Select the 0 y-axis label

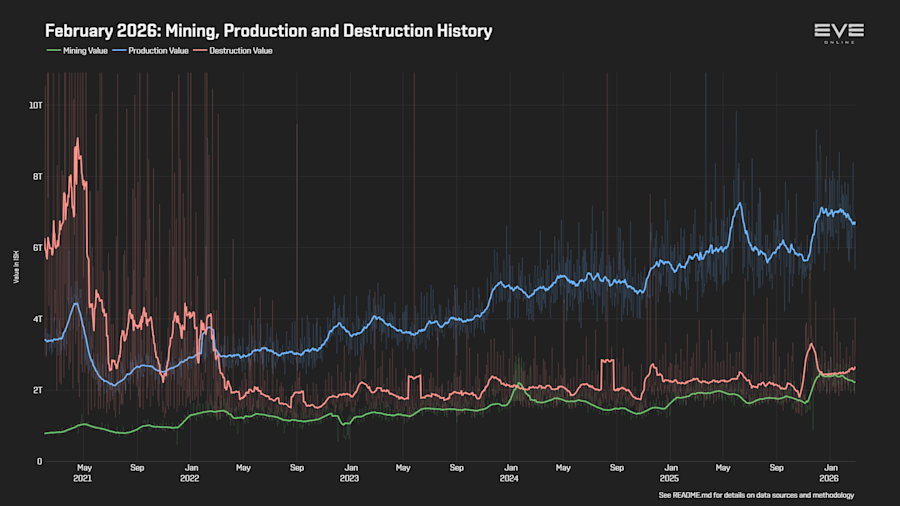click(x=40, y=461)
